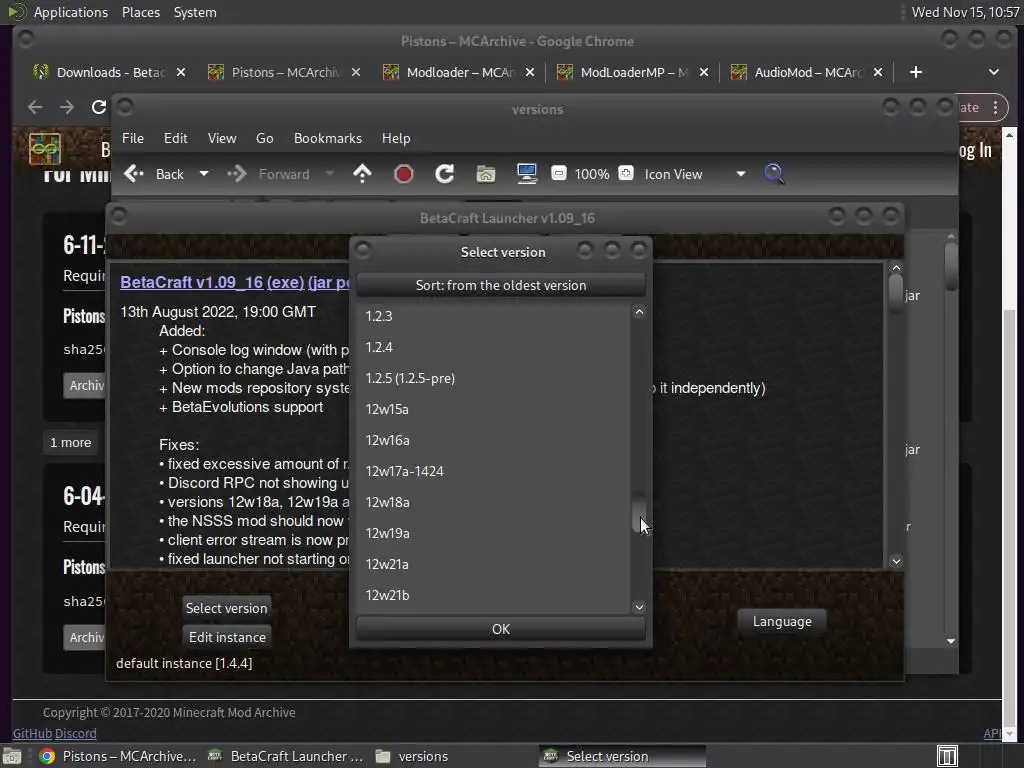Click the Up folder arrow in versions toolbar
Screen dimensions: 1024x768
[x=362, y=174]
